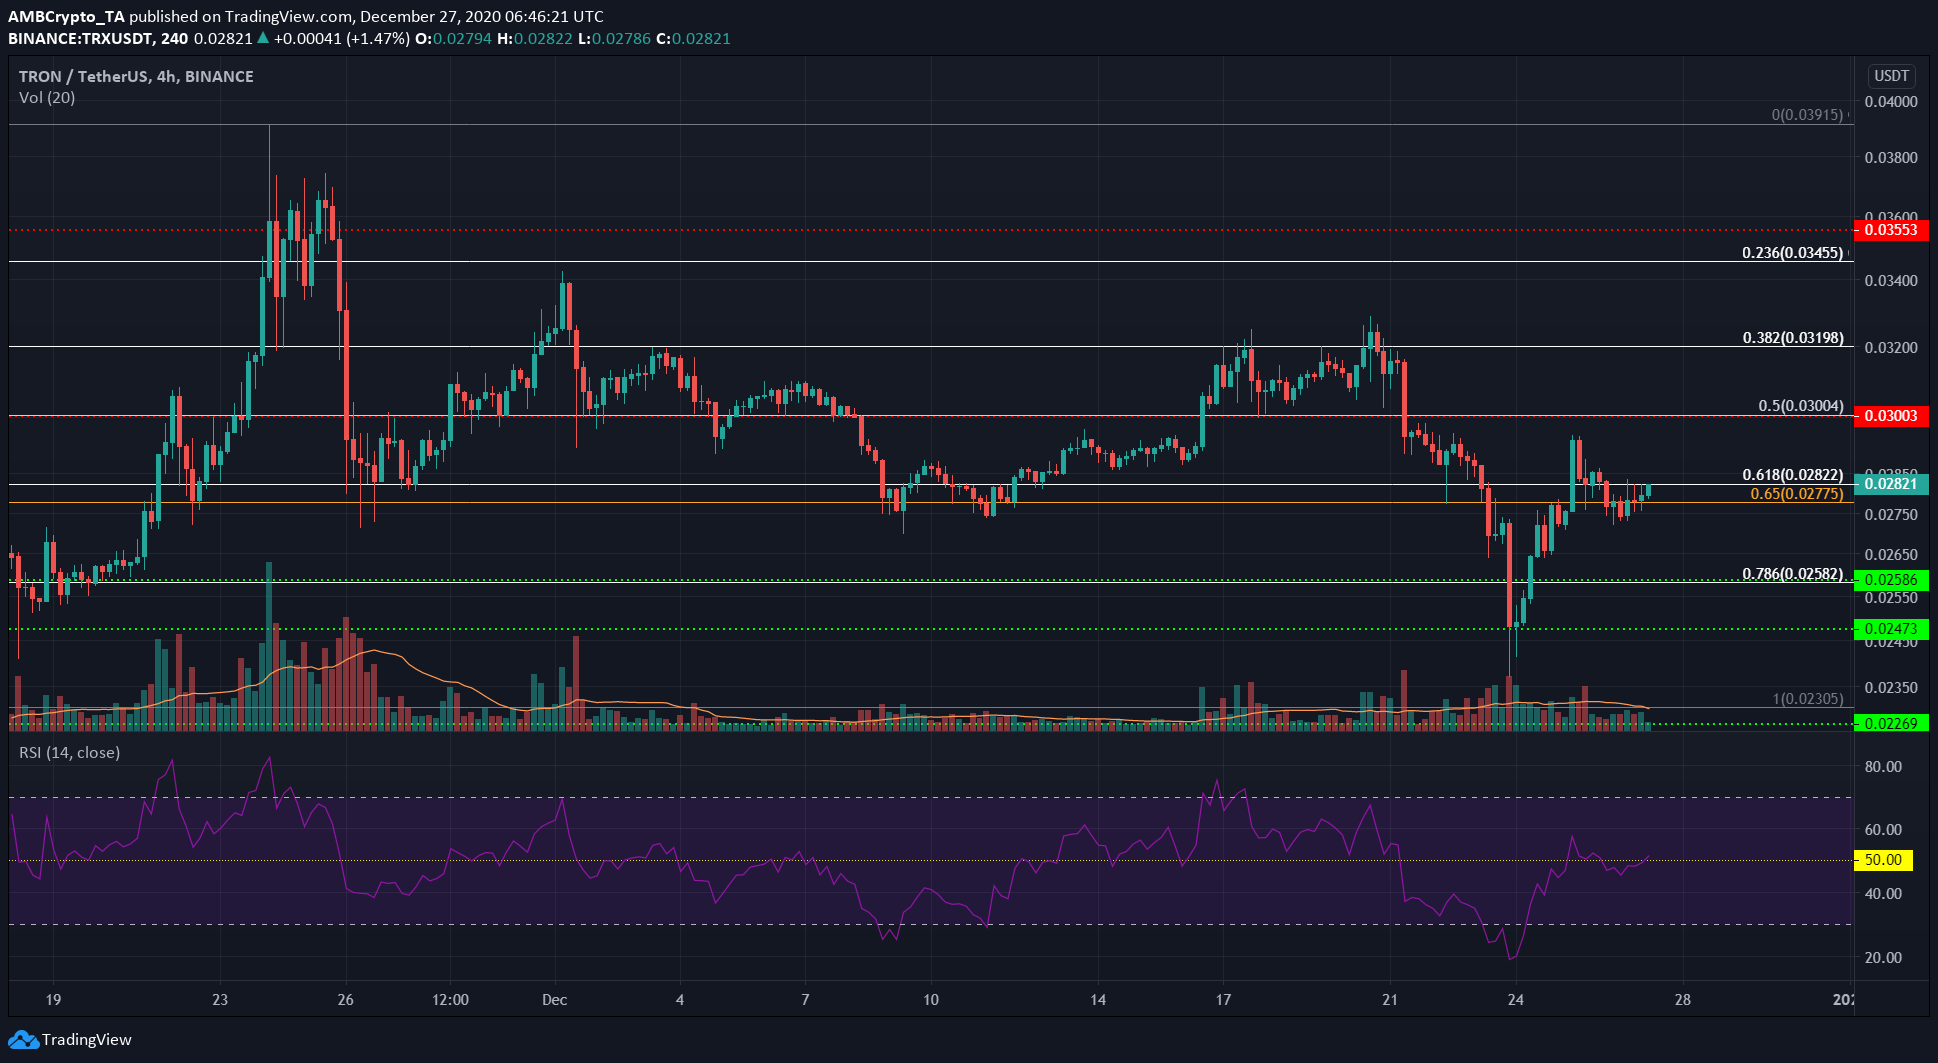Screen dimensions: 1938x1063
Task: Click the USDT currency button
Action: coord(1891,76)
